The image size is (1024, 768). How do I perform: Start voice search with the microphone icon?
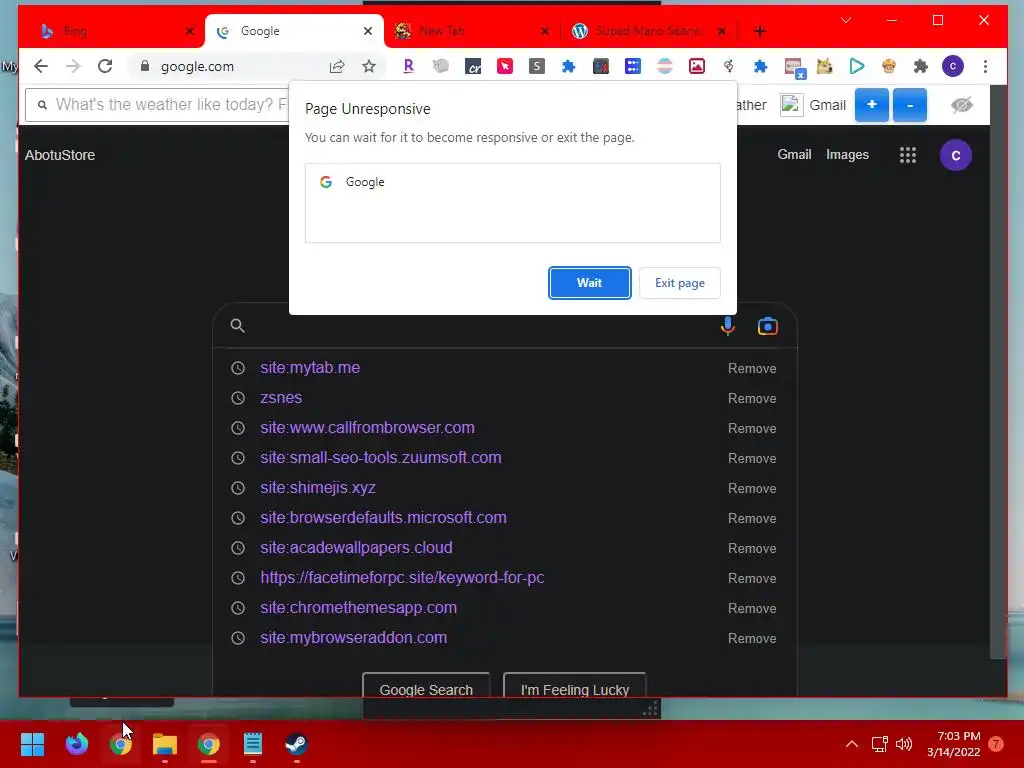(728, 326)
